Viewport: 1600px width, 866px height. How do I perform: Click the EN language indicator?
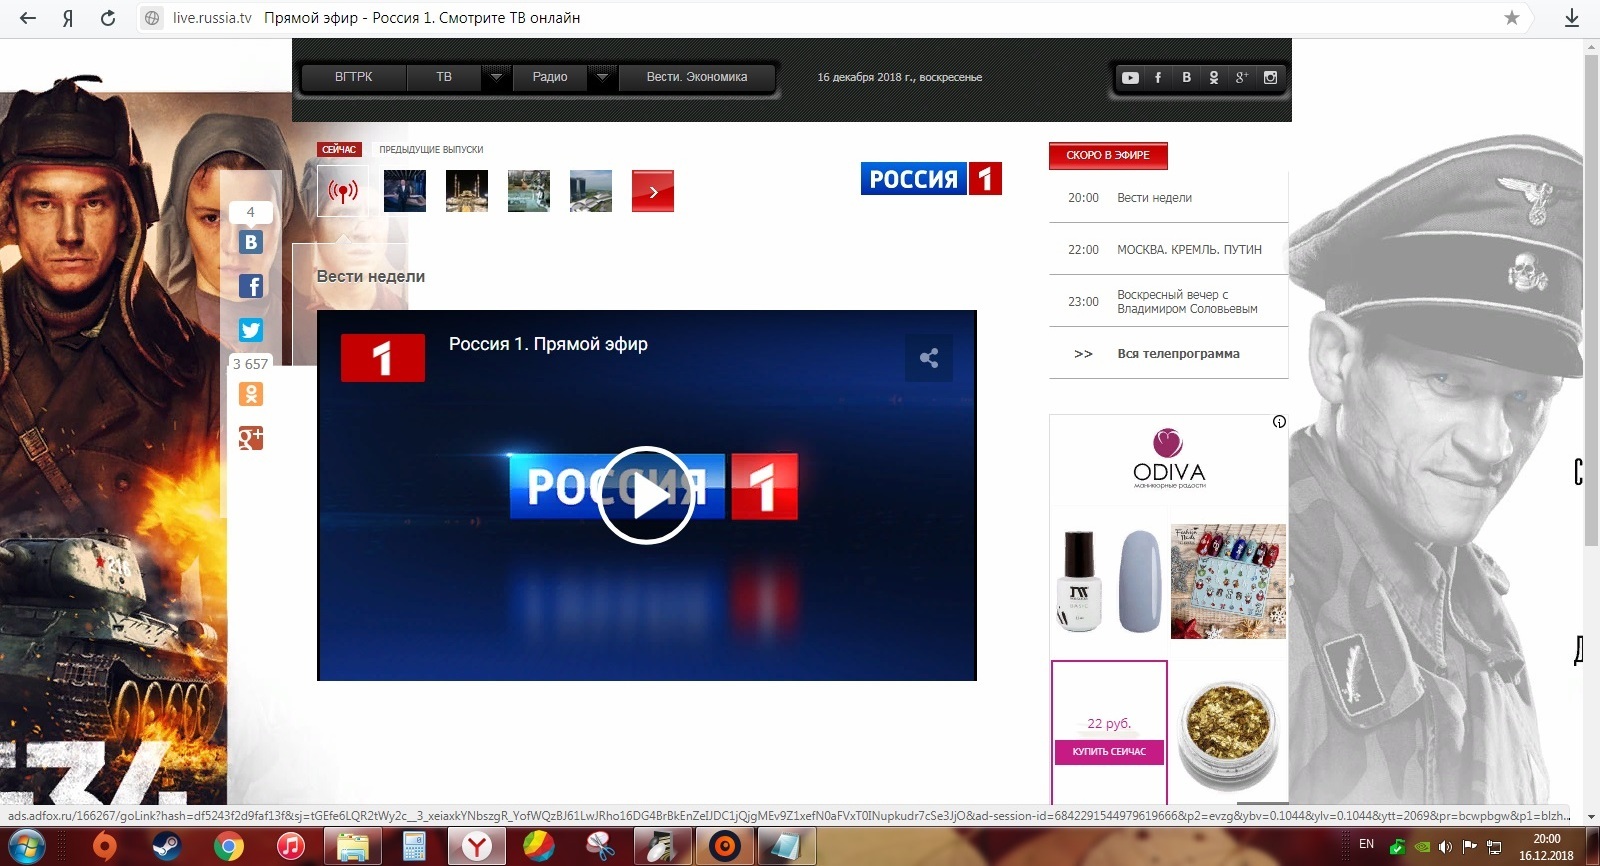(1367, 844)
